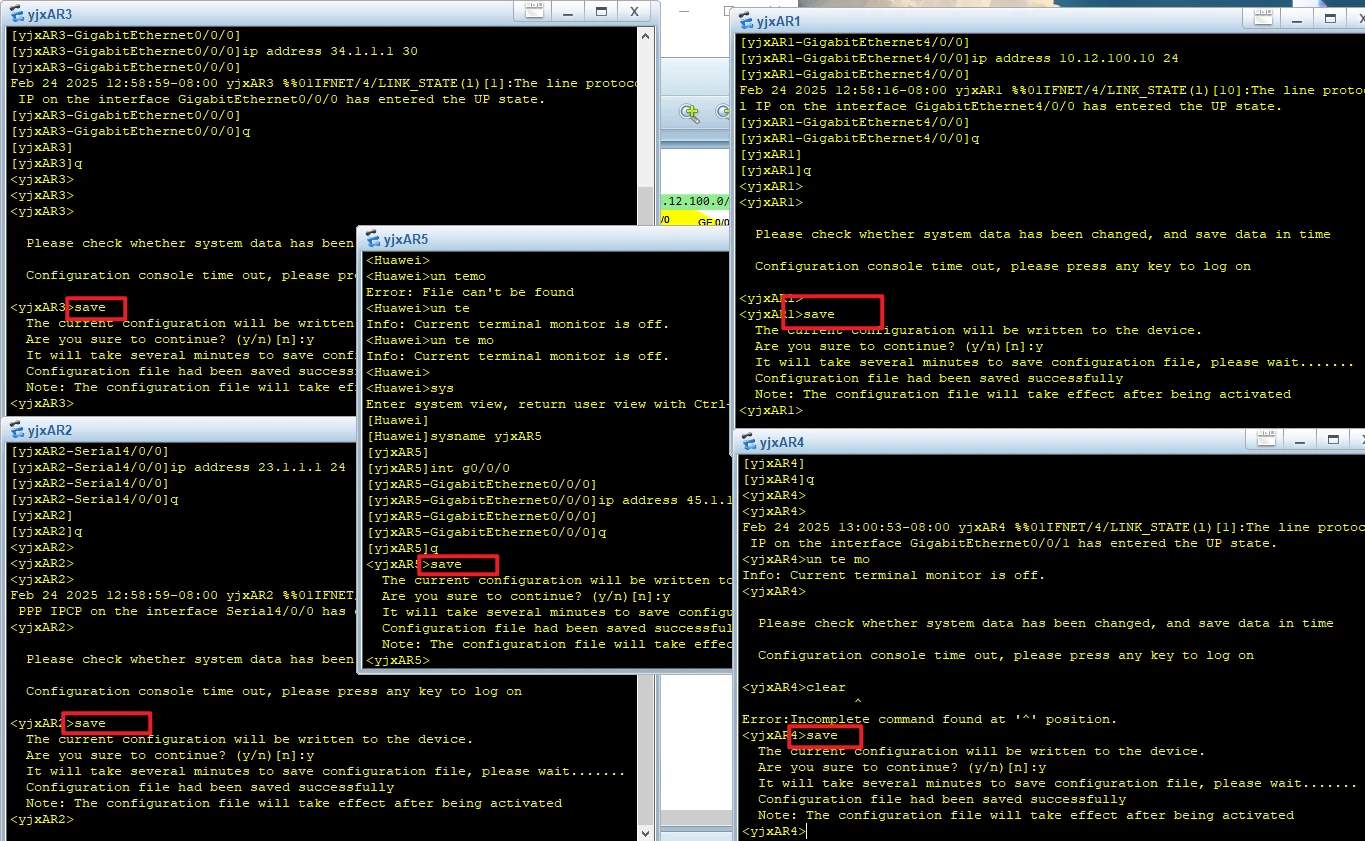Viewport: 1365px width, 841px height.
Task: Click the yjxAR3 vertical scrollbar thumb
Action: pyautogui.click(x=646, y=200)
